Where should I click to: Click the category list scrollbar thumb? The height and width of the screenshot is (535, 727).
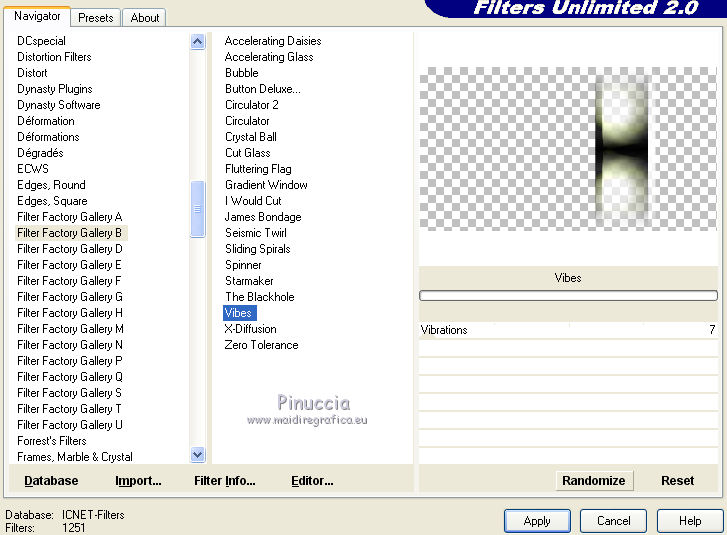point(198,209)
